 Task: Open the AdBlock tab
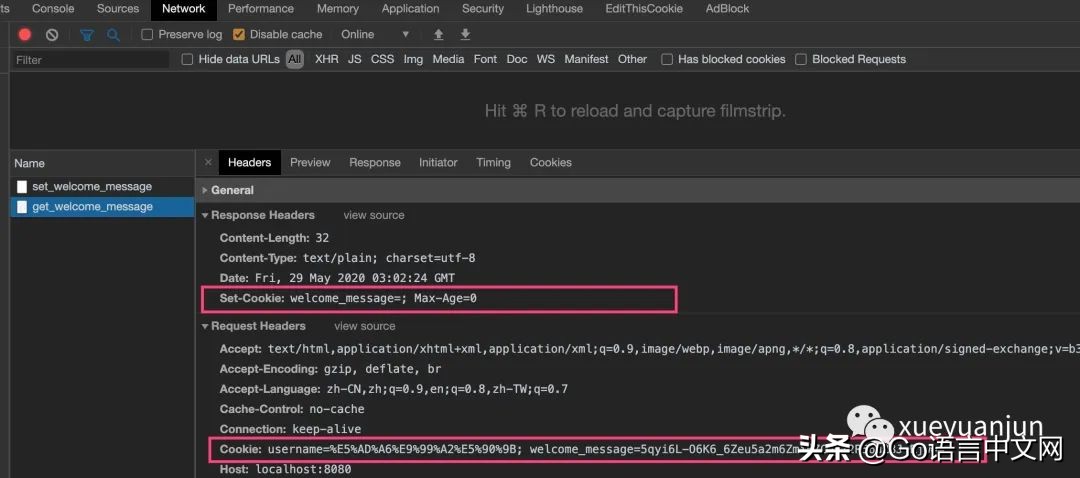pos(727,9)
